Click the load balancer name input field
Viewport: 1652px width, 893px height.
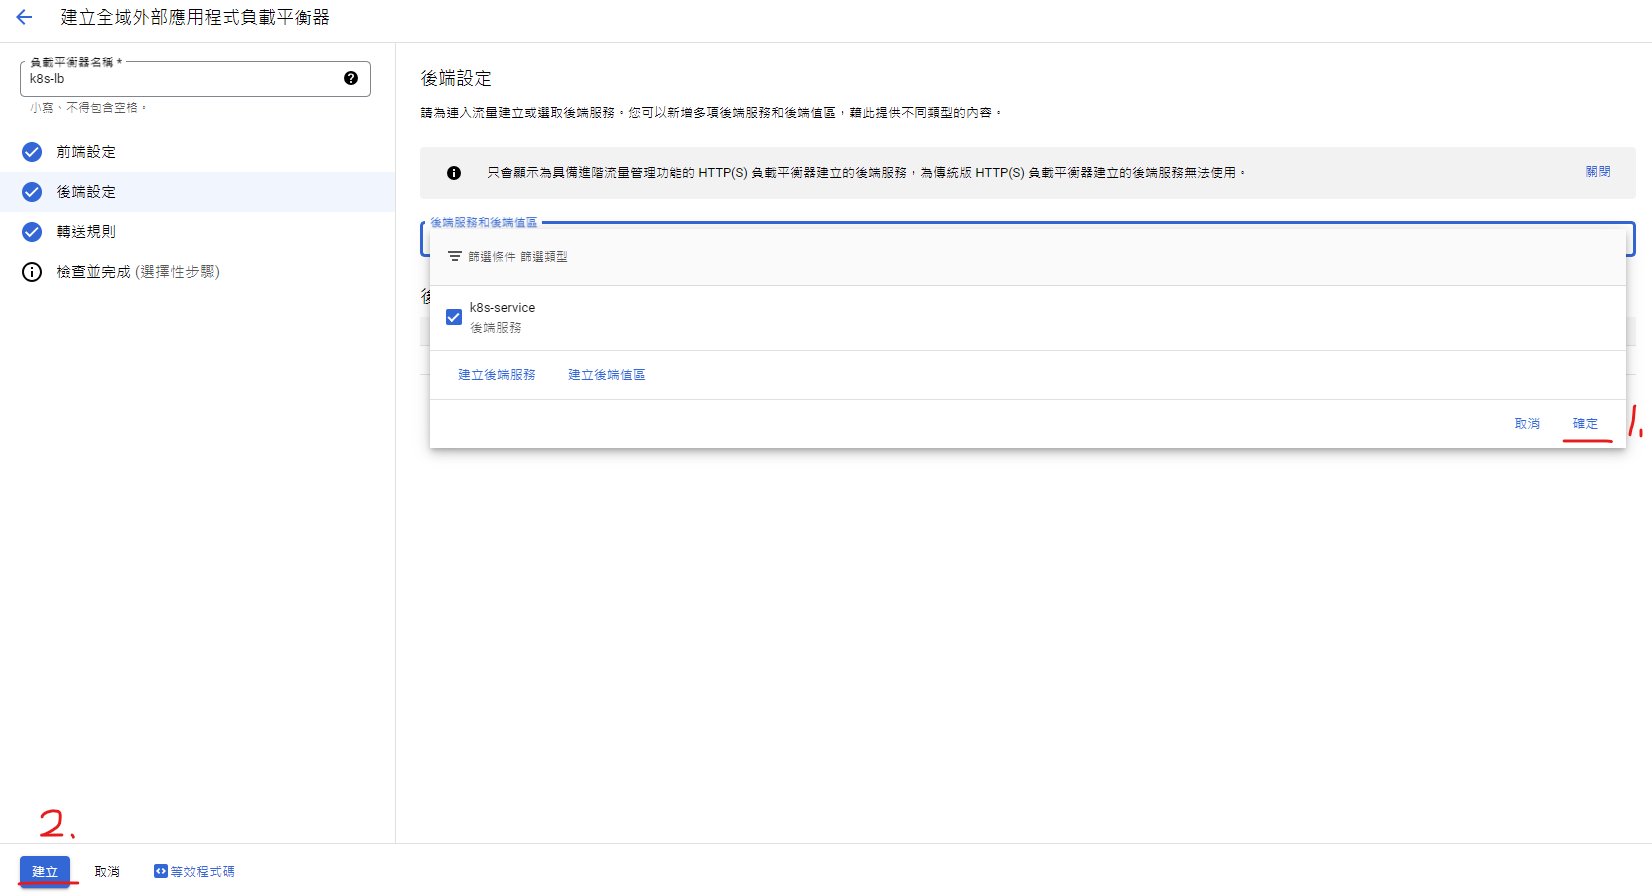pos(195,79)
